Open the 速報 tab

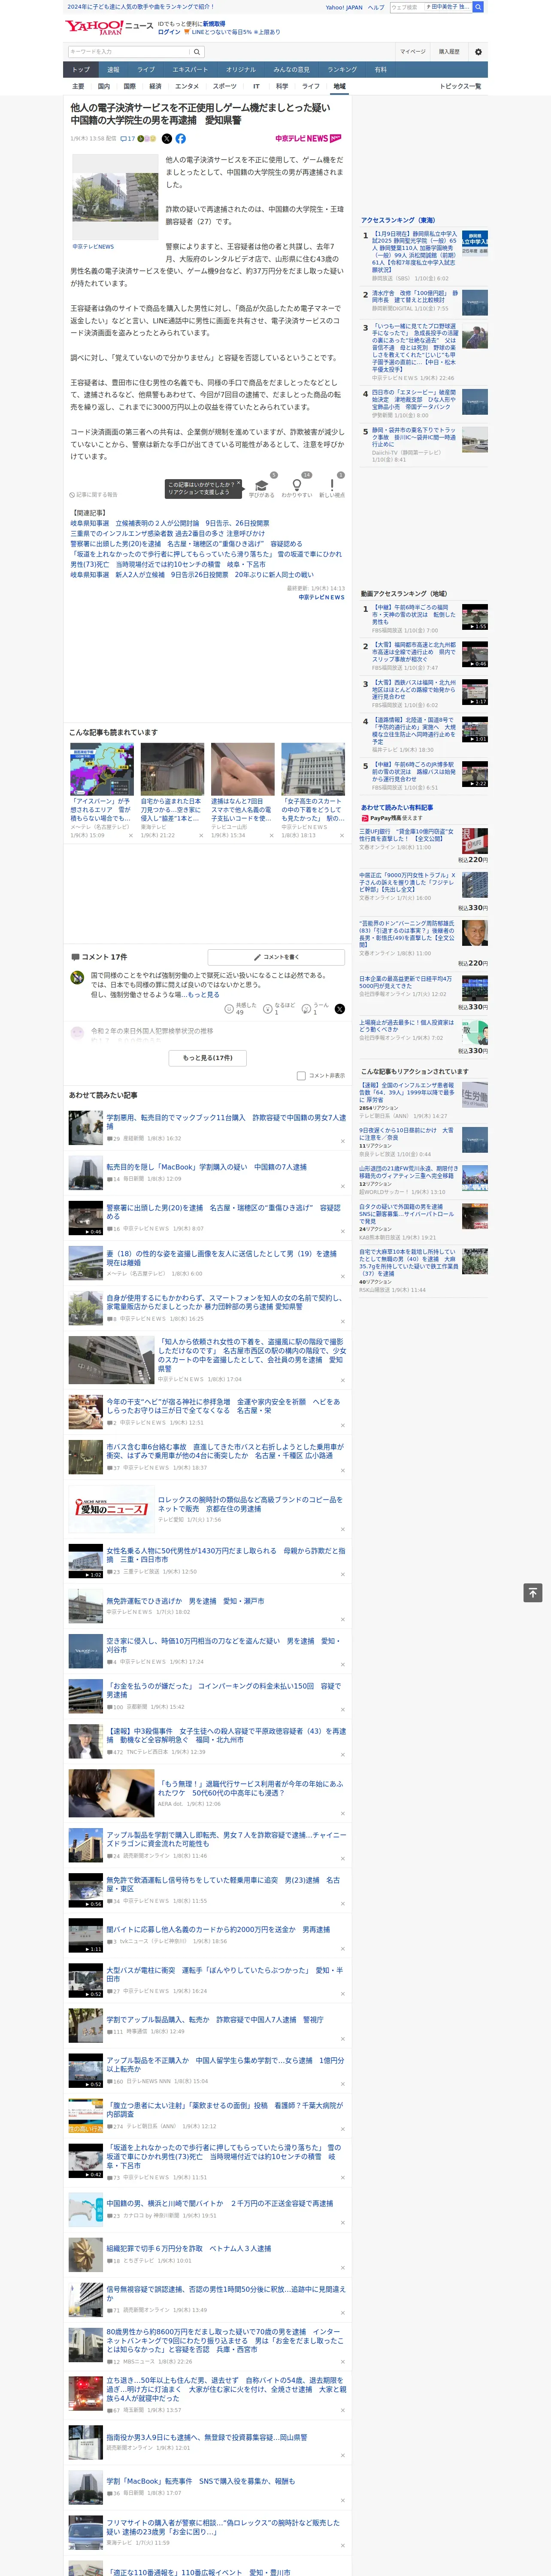pyautogui.click(x=113, y=70)
